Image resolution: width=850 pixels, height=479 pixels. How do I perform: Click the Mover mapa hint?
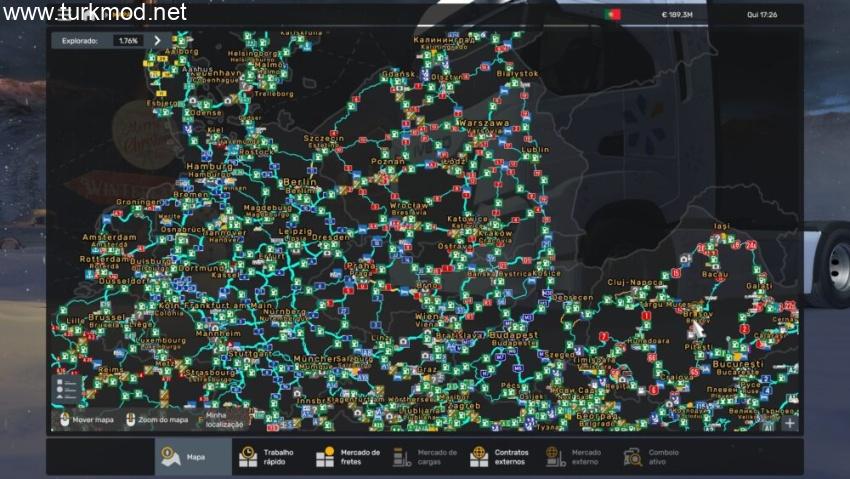[x=87, y=420]
